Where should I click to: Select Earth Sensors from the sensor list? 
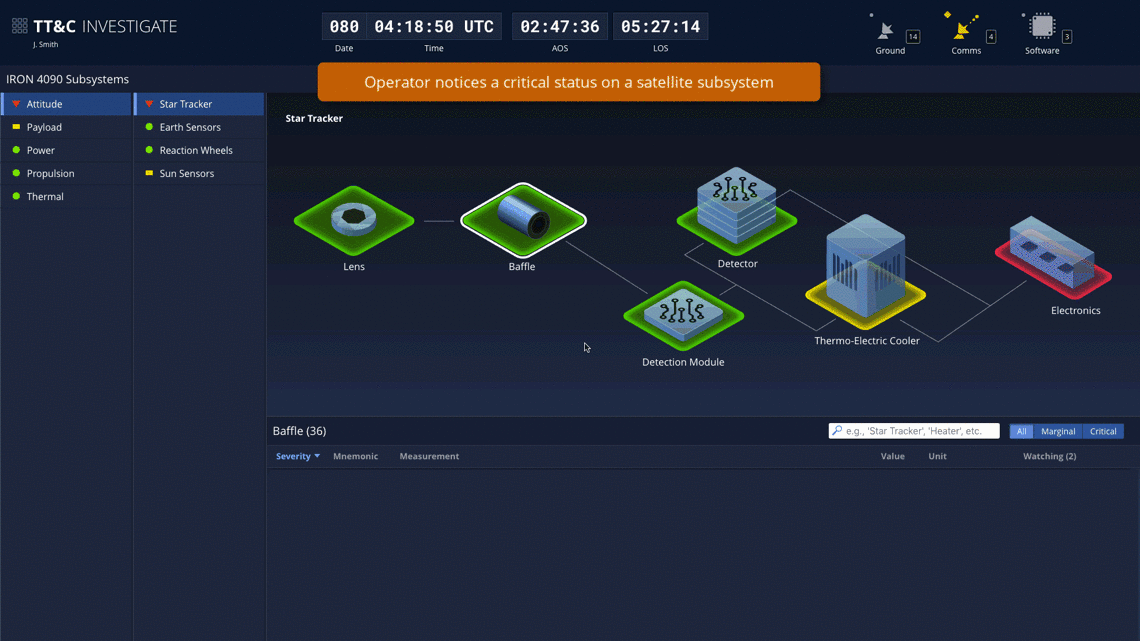[x=190, y=126]
